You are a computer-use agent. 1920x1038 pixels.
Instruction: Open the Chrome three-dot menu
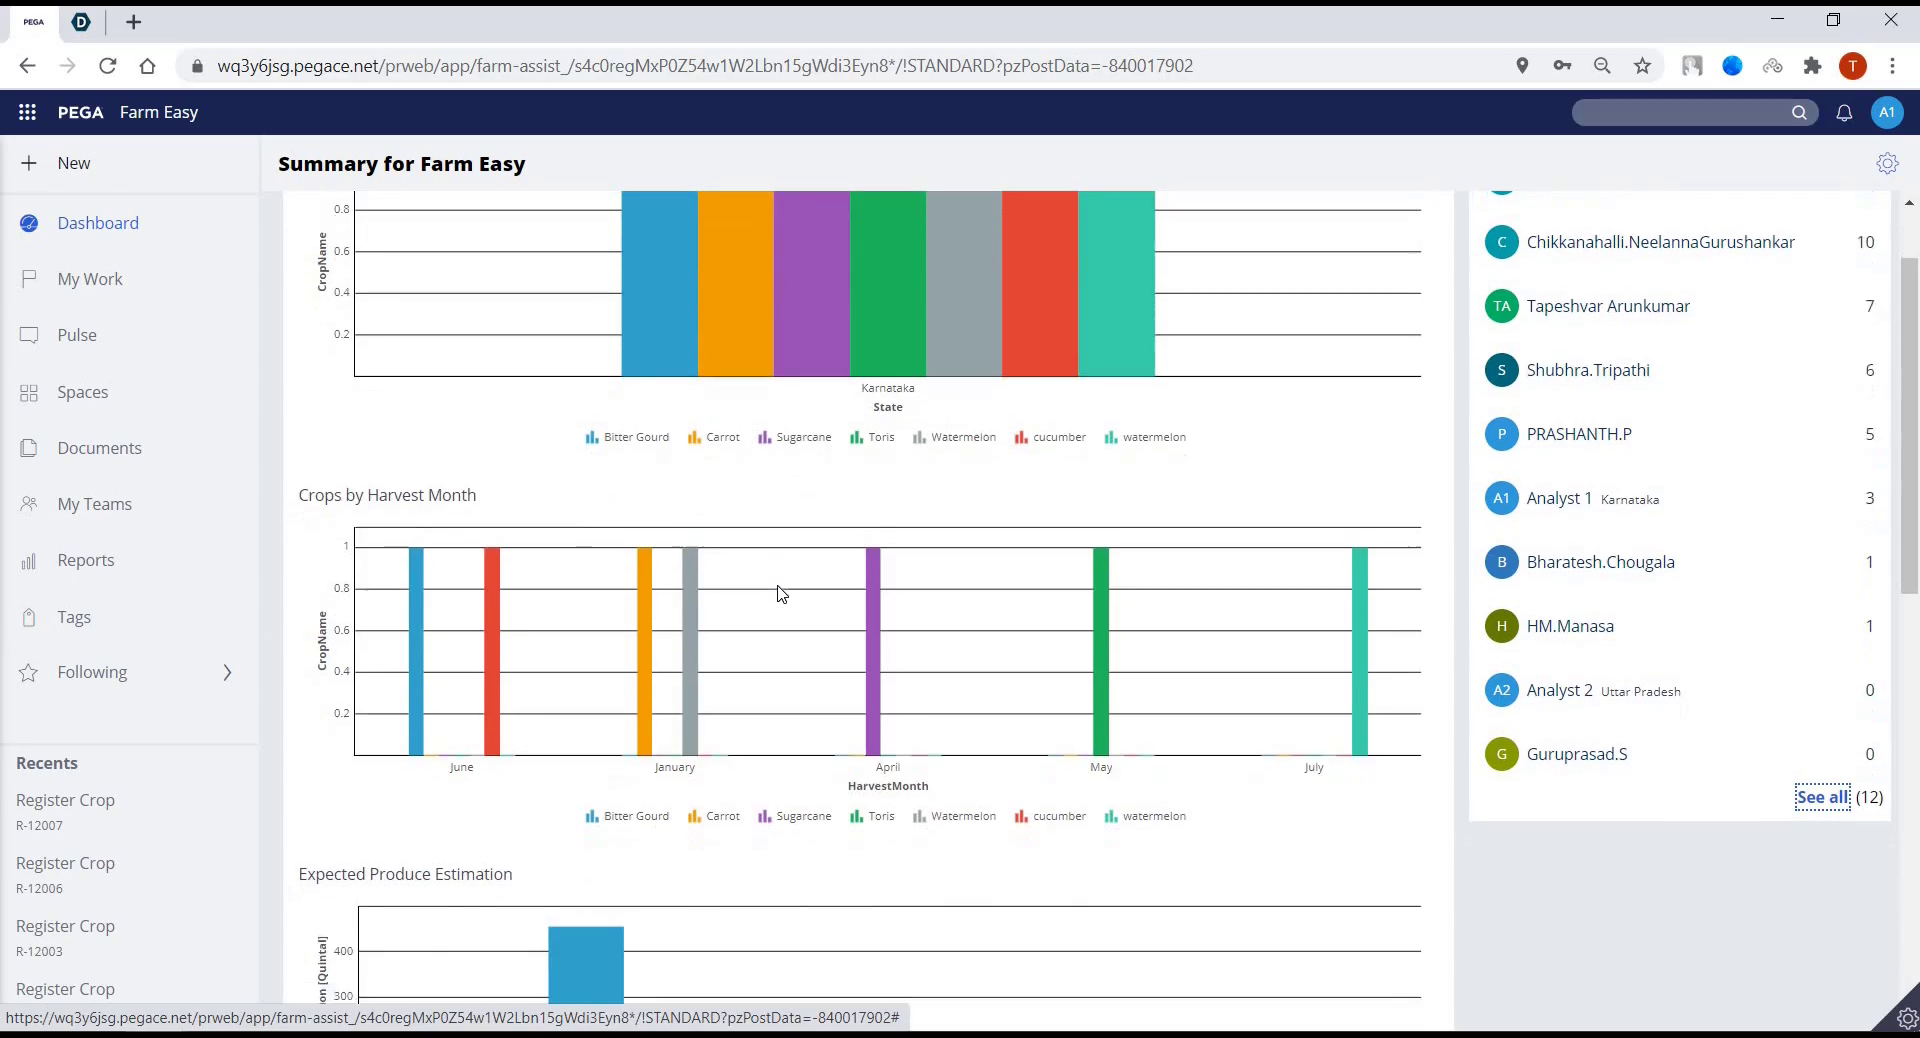(1892, 66)
